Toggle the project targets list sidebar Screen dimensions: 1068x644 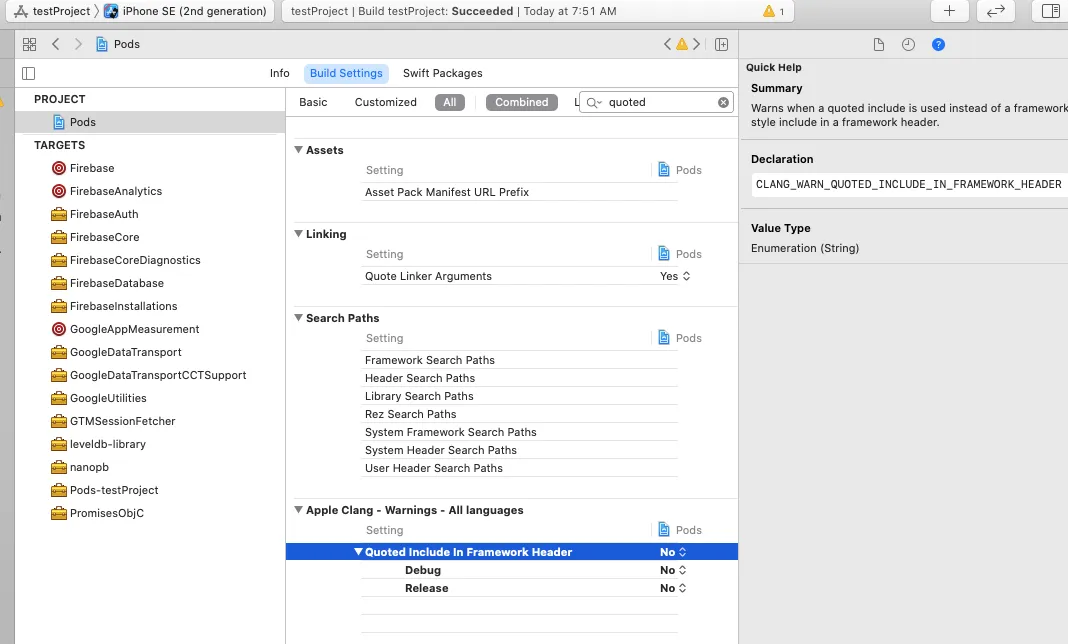coord(29,73)
